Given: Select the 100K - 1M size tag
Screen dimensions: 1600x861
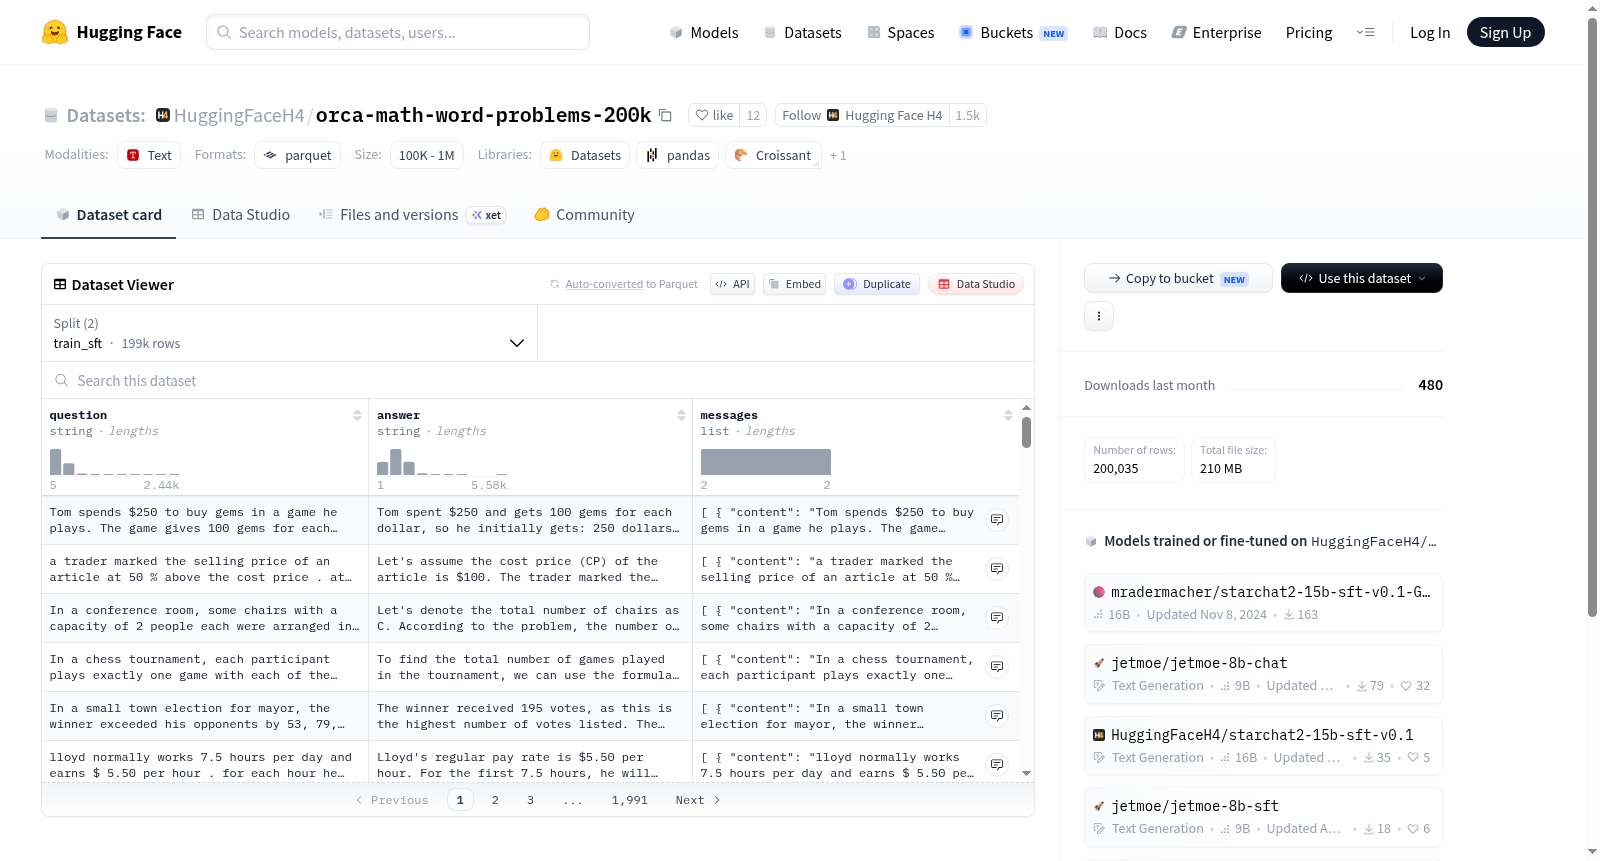Looking at the screenshot, I should point(426,155).
